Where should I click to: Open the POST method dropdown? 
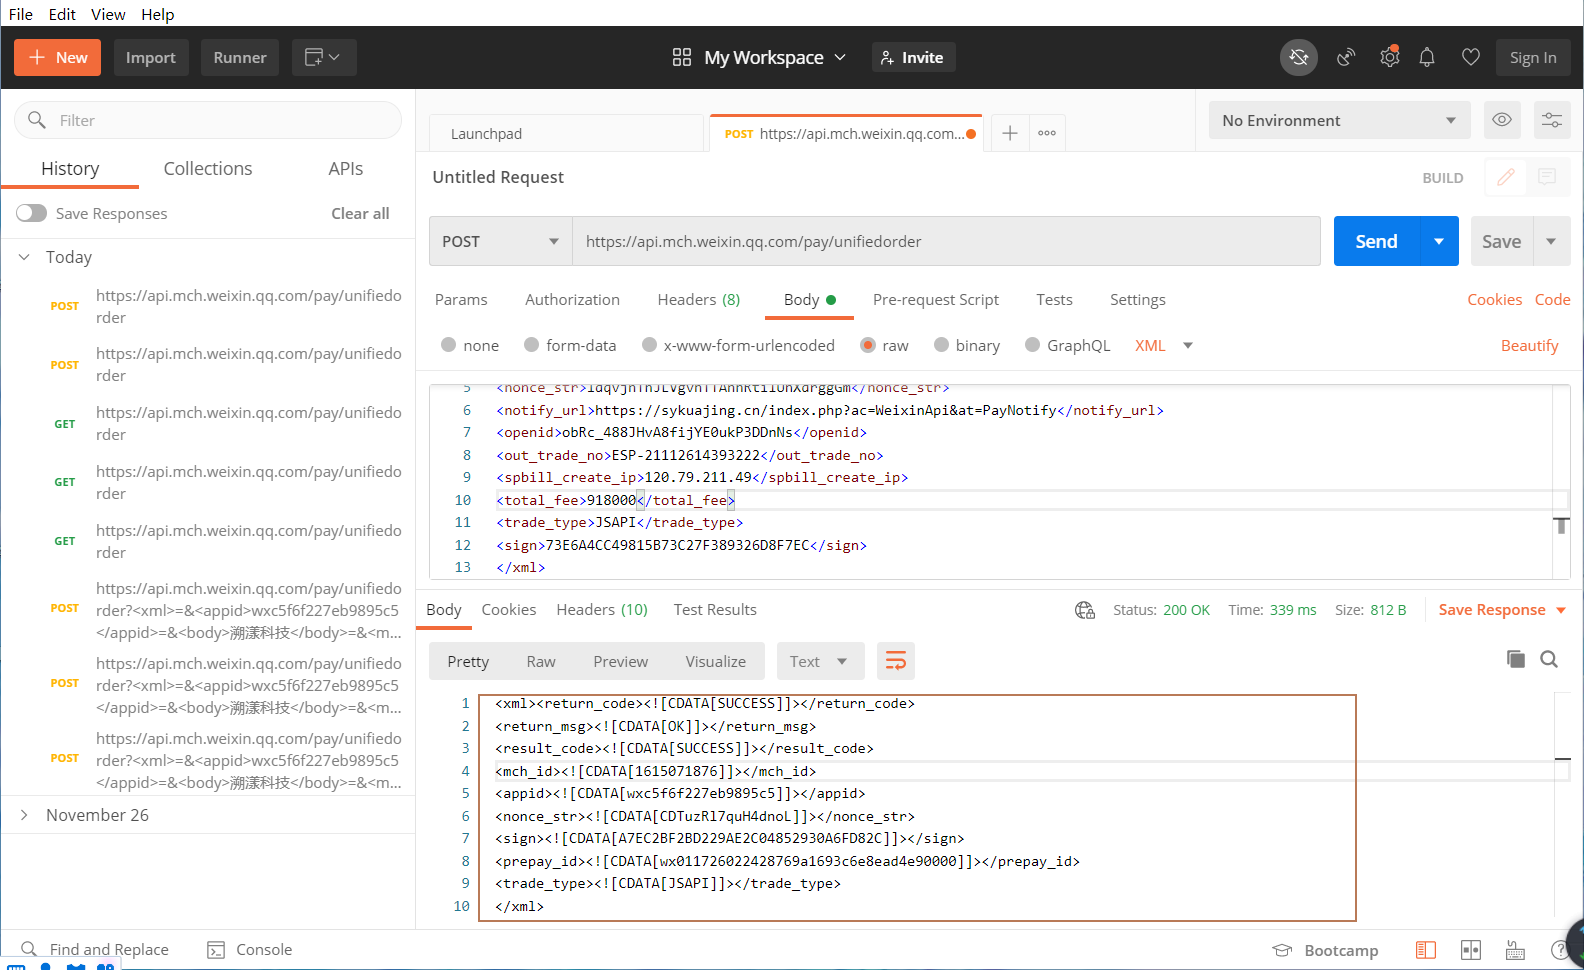[500, 241]
